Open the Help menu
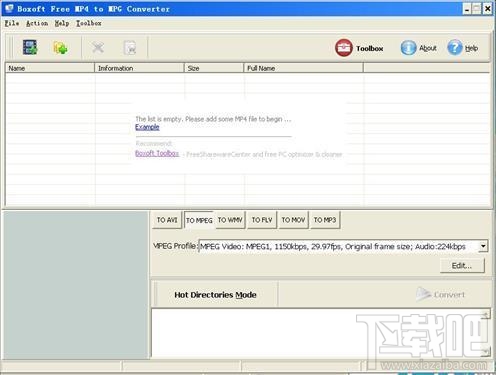The image size is (496, 375). (x=62, y=23)
